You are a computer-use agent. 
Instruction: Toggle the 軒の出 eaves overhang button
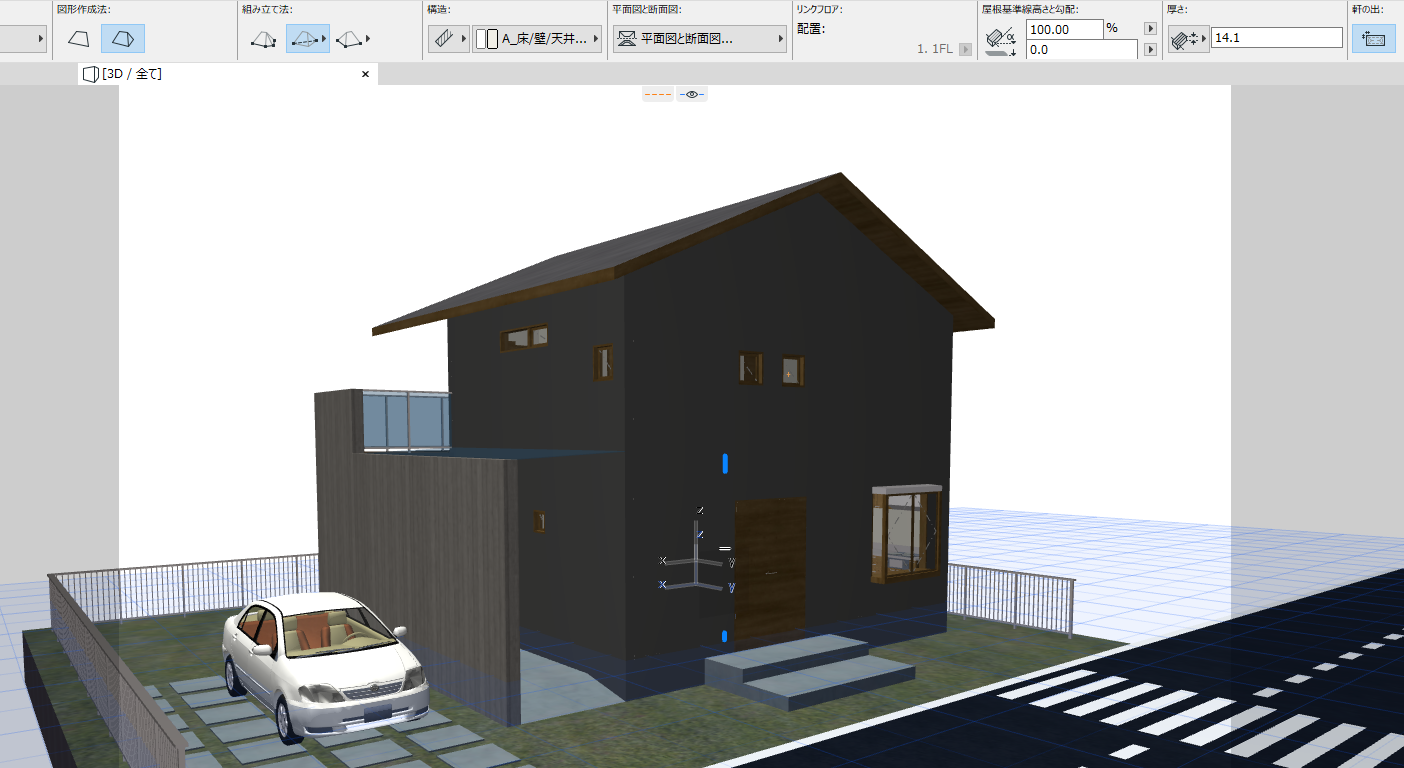[1374, 39]
